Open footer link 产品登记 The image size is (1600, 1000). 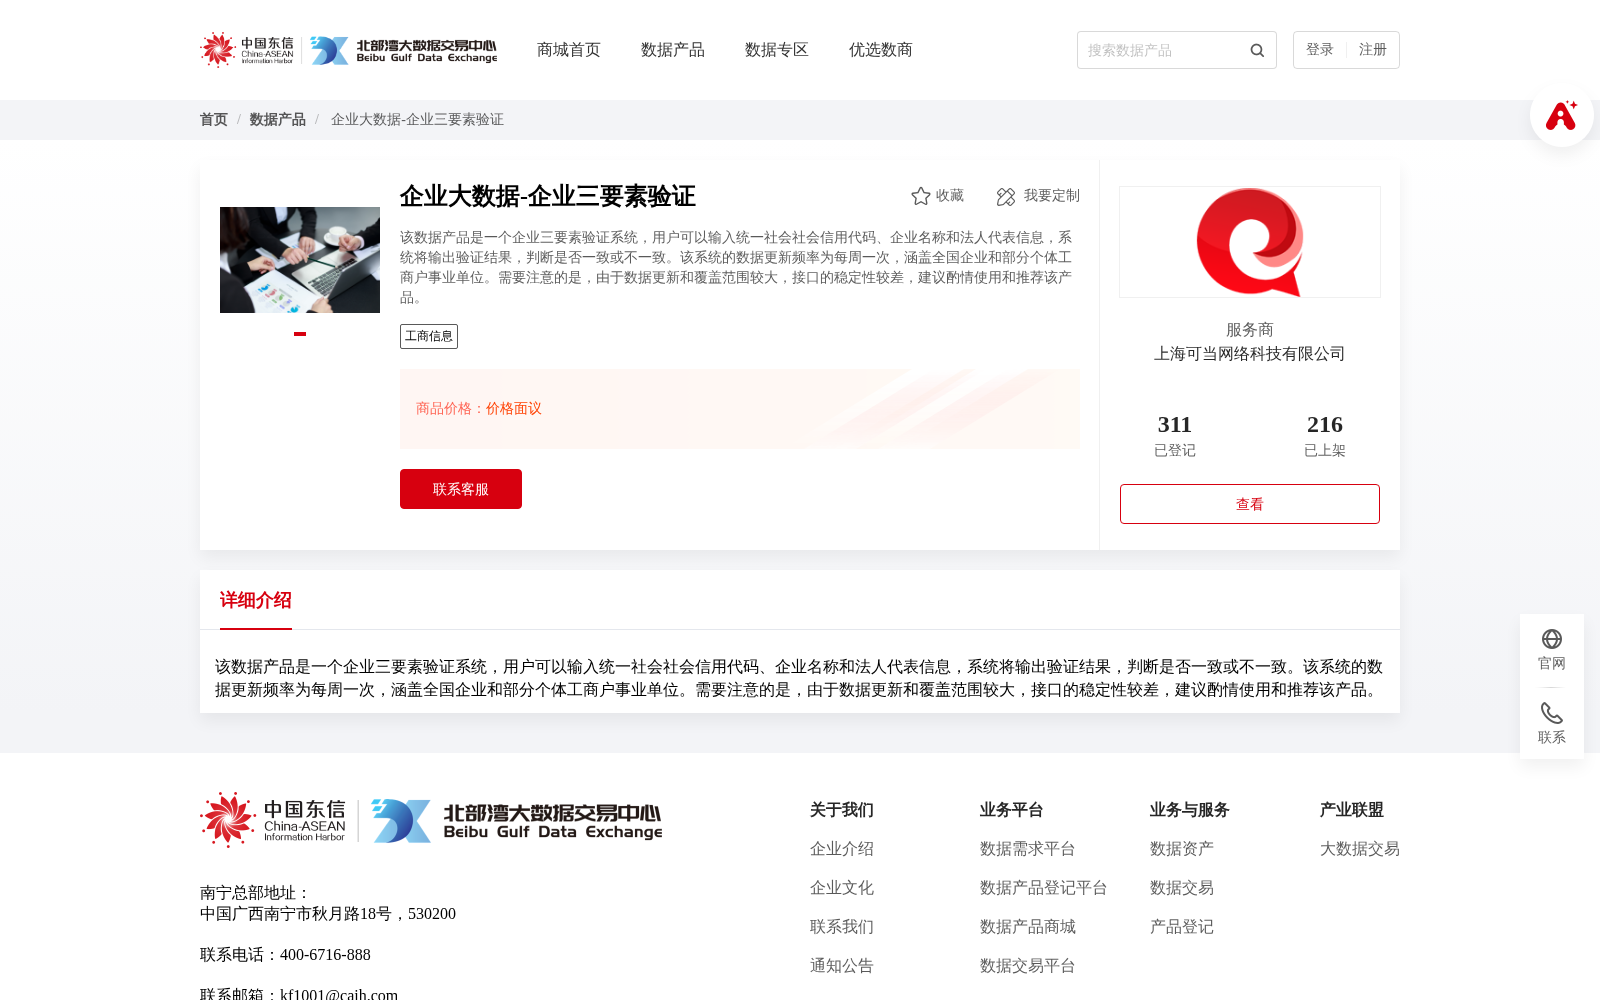[1182, 927]
